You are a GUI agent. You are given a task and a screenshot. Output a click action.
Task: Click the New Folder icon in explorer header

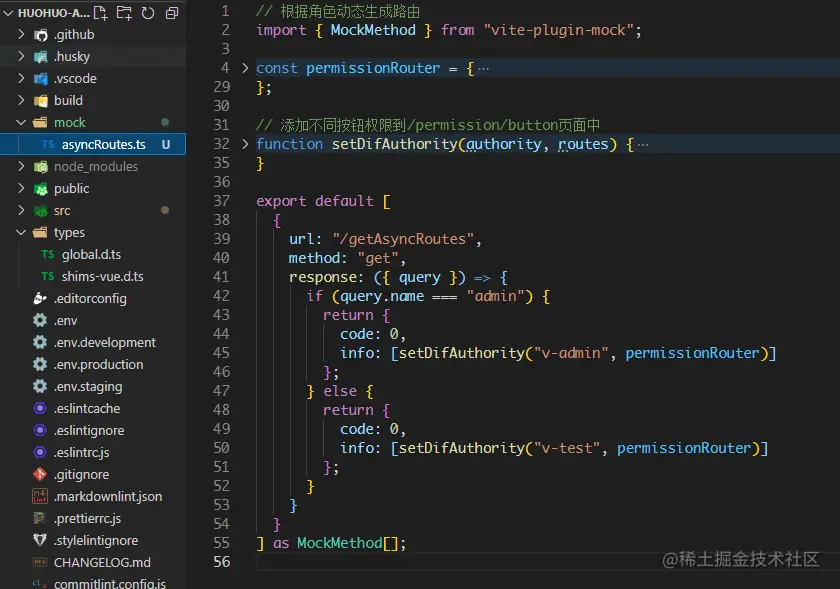point(124,13)
